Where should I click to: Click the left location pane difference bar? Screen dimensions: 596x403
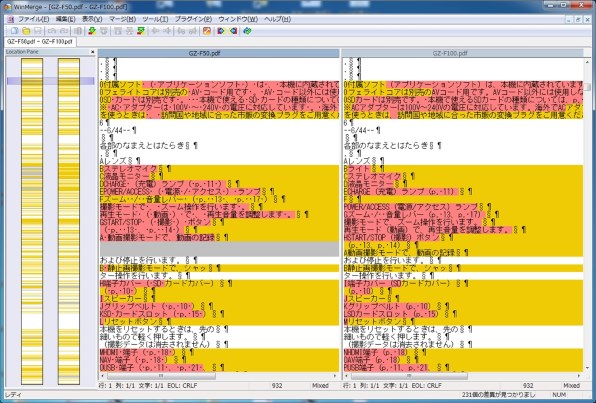(32, 221)
